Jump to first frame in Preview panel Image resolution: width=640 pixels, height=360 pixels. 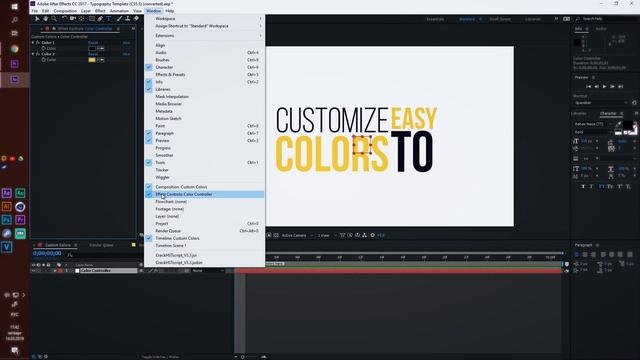coord(588,87)
